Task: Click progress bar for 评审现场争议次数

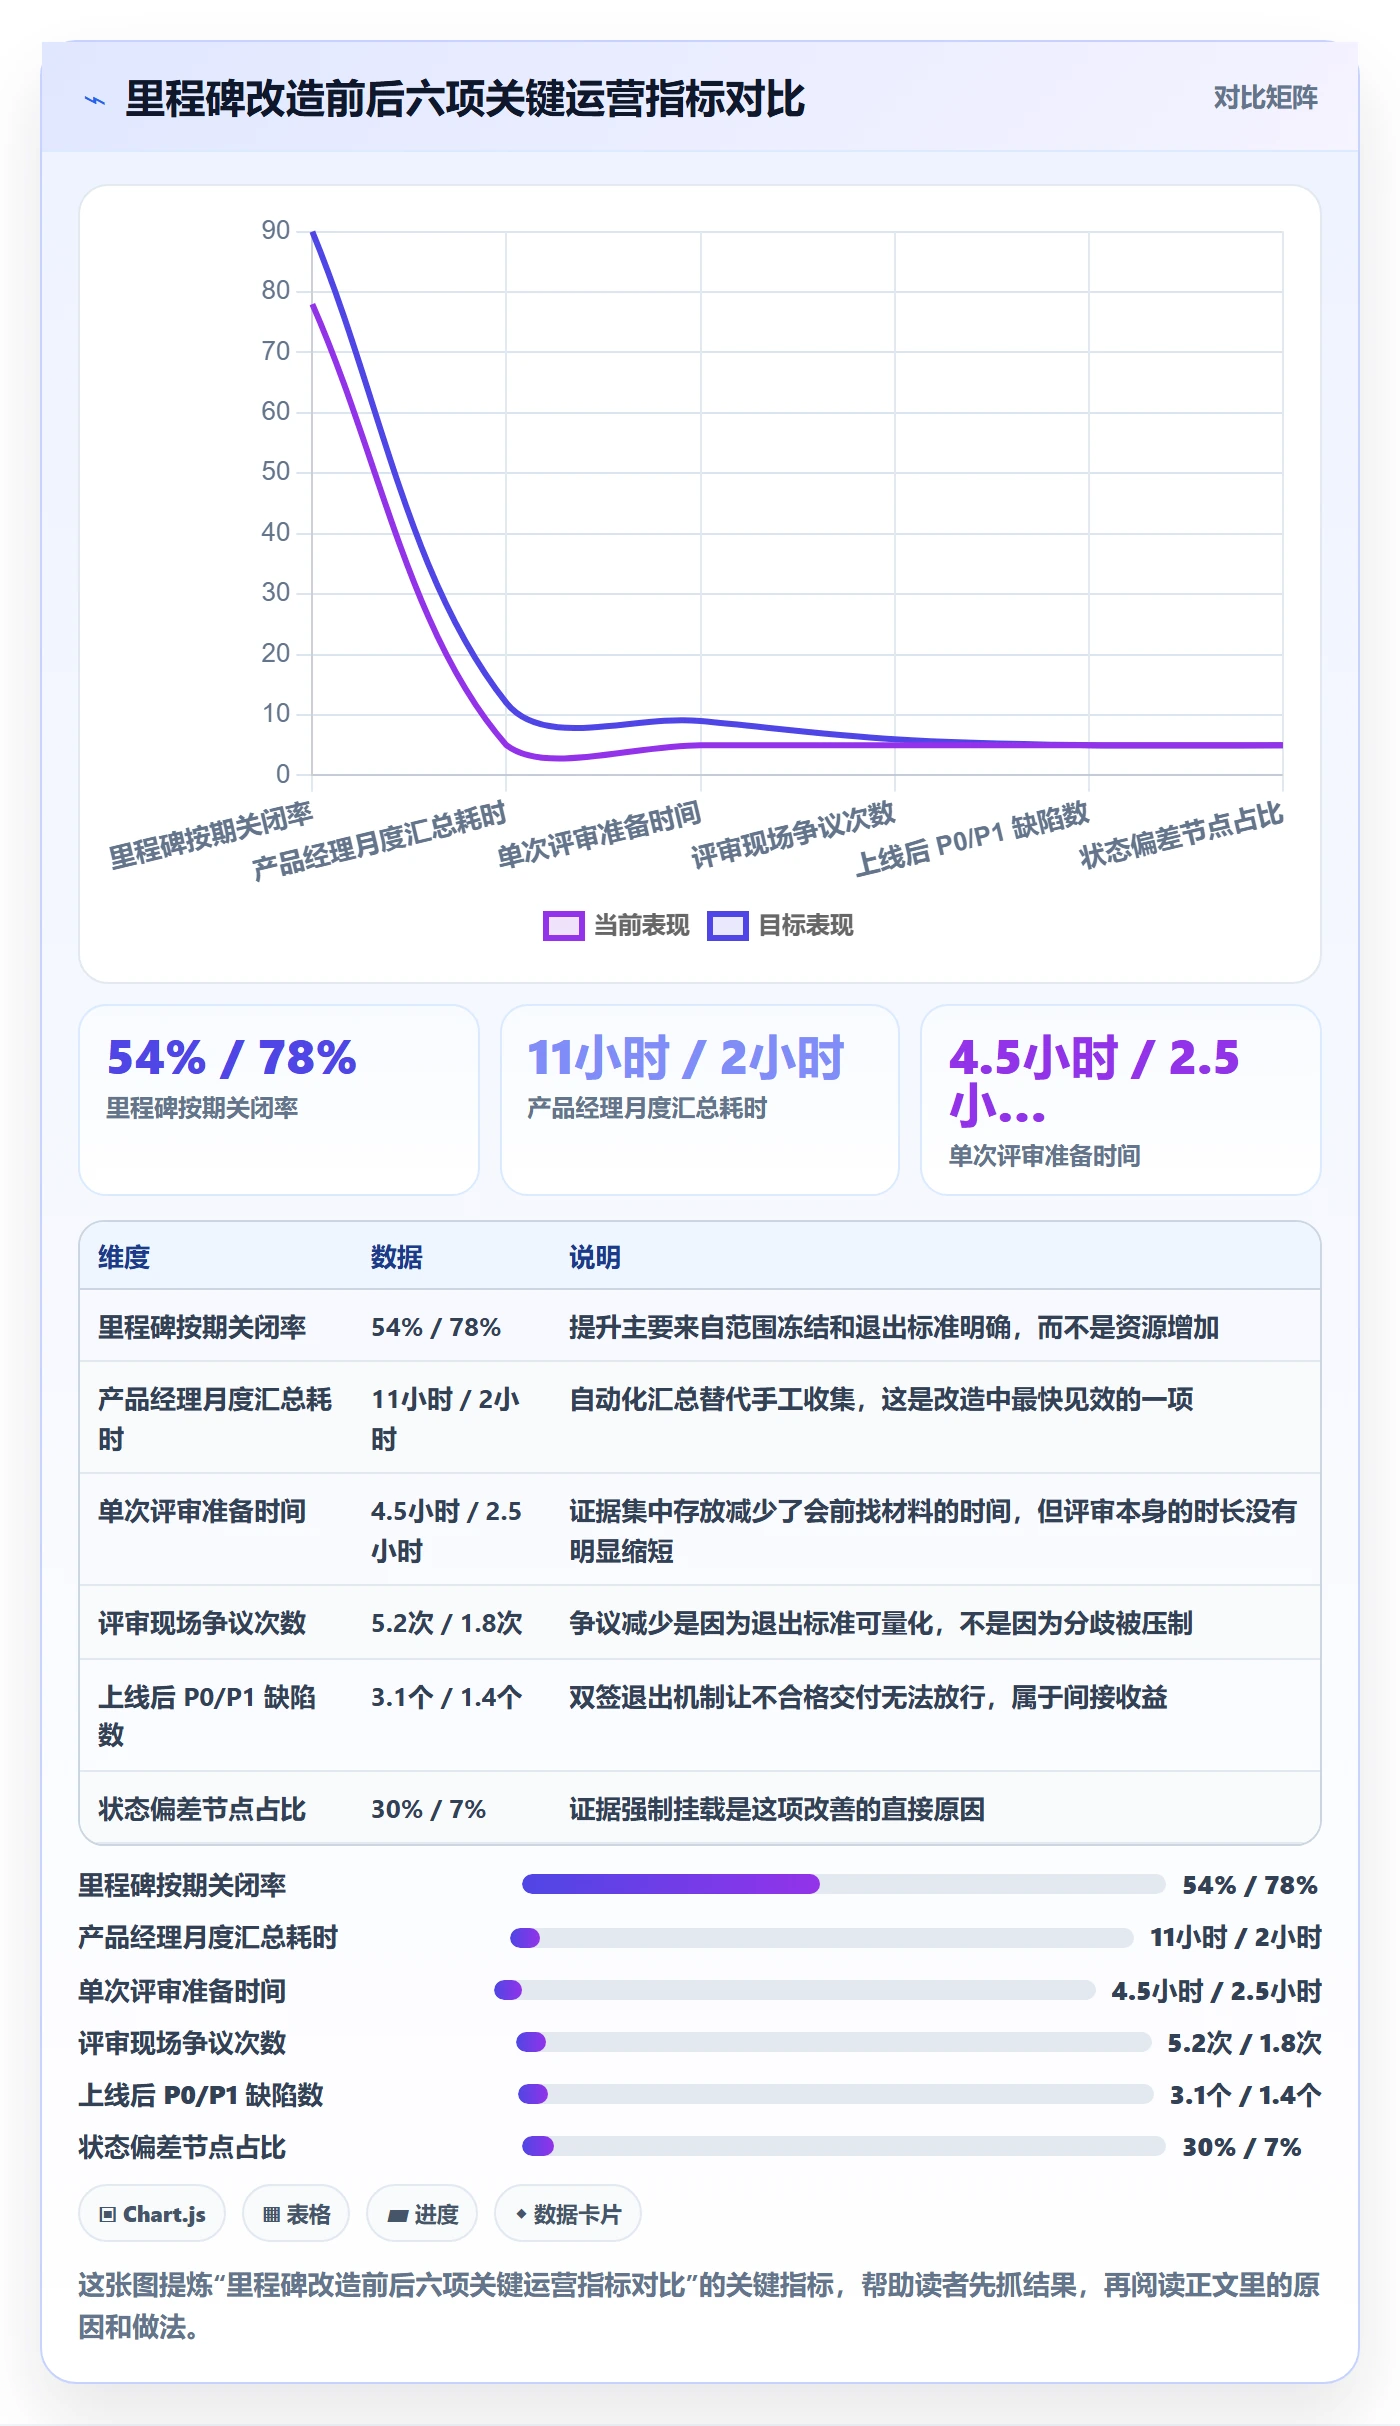Action: click(x=834, y=2042)
